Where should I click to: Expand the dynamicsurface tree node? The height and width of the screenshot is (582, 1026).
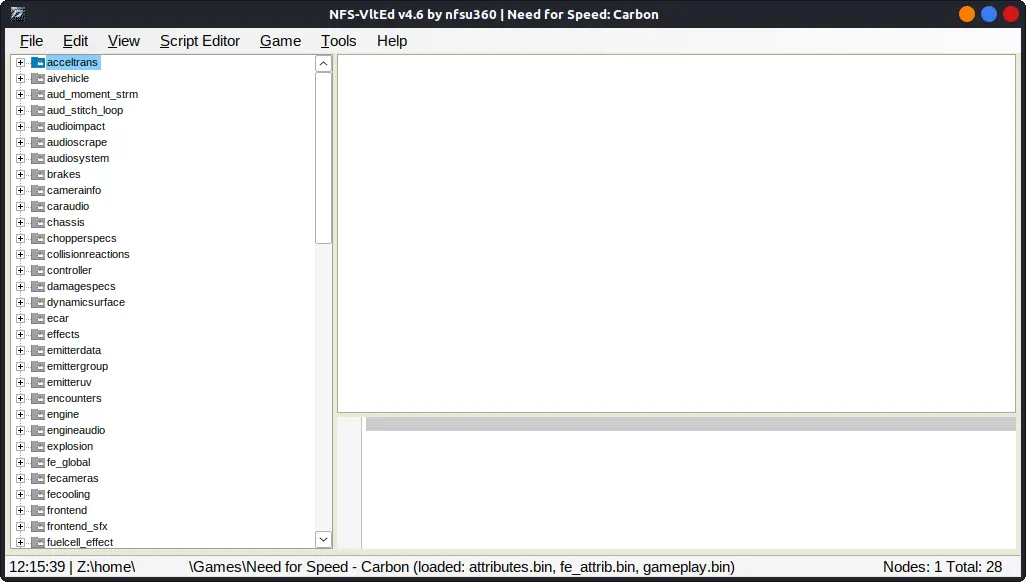[20, 302]
